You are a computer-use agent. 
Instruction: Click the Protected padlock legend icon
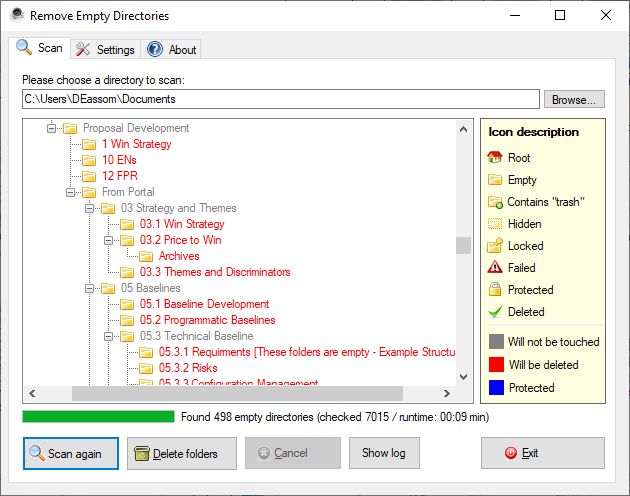tap(495, 289)
